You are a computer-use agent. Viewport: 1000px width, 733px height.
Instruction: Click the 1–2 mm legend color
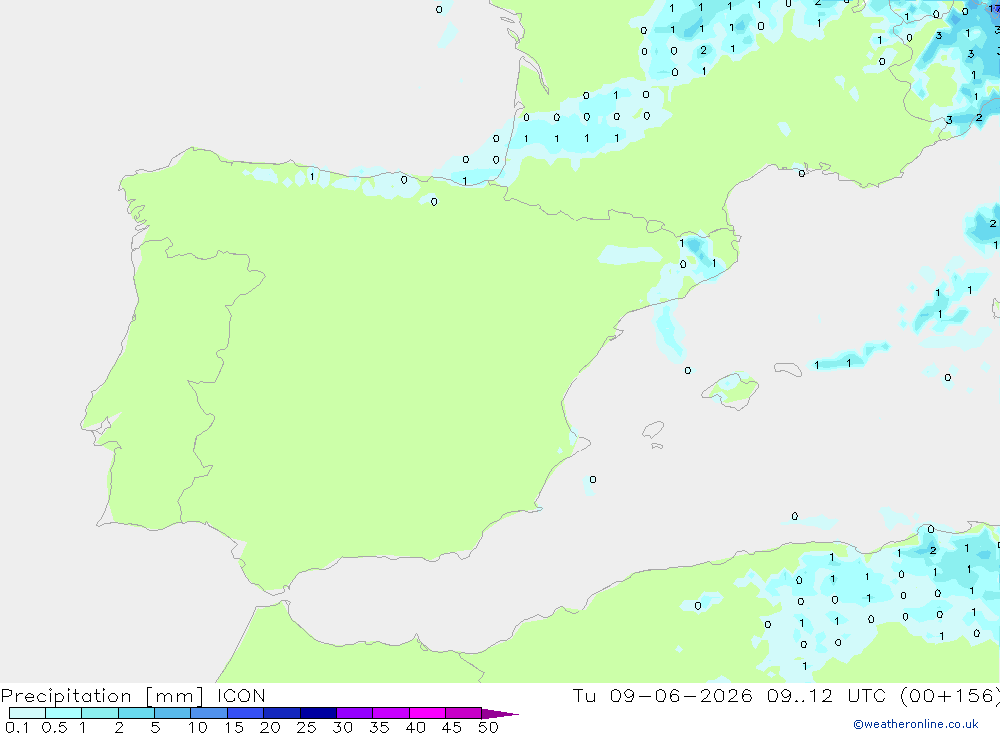[x=100, y=713]
